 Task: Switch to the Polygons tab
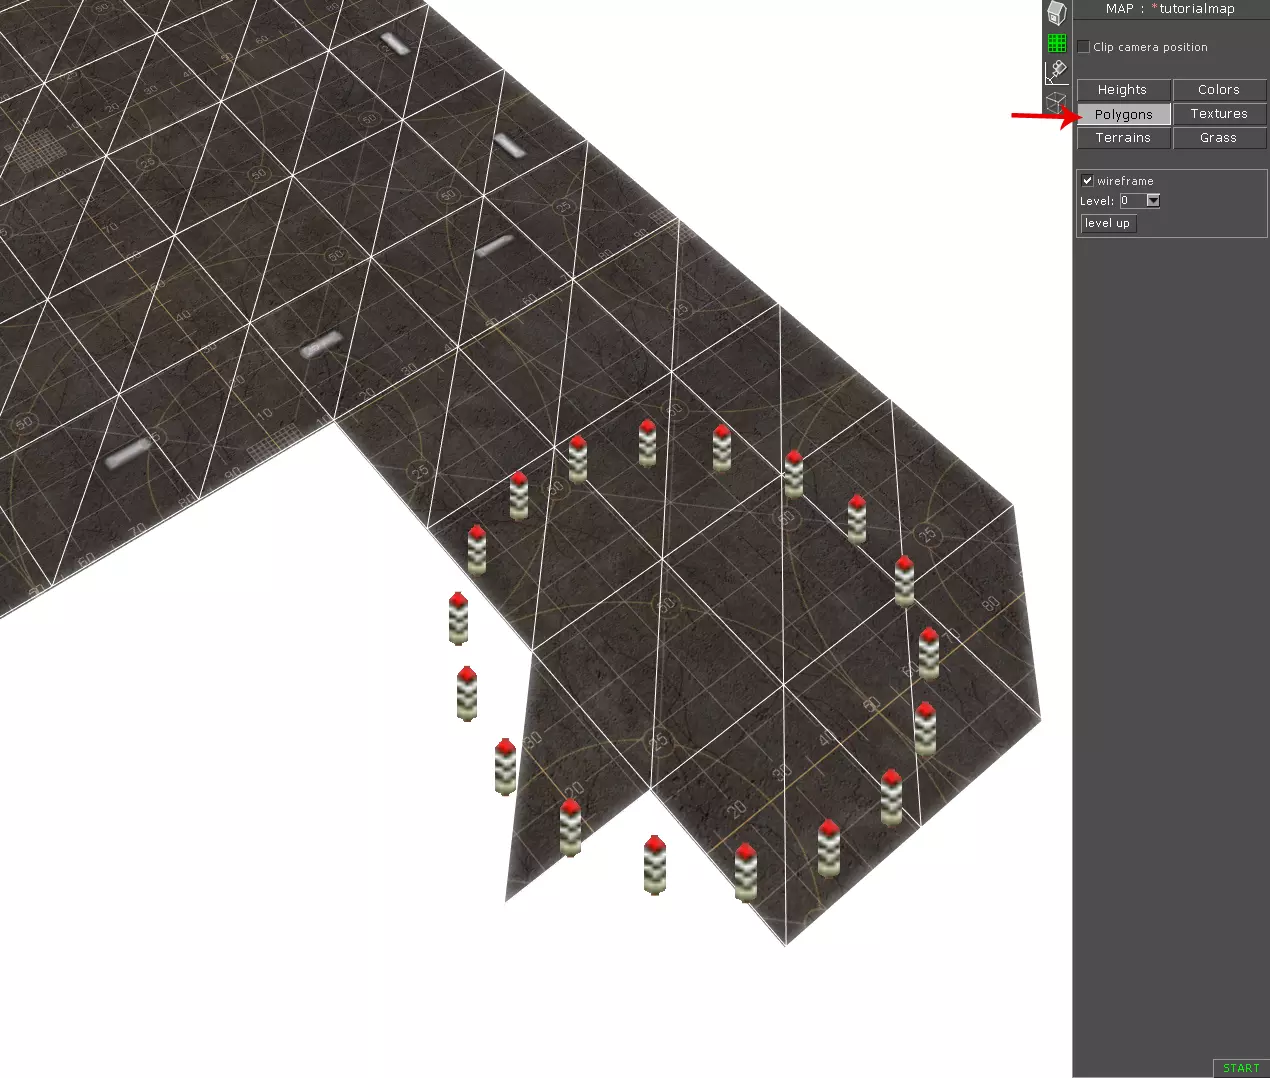1123,114
